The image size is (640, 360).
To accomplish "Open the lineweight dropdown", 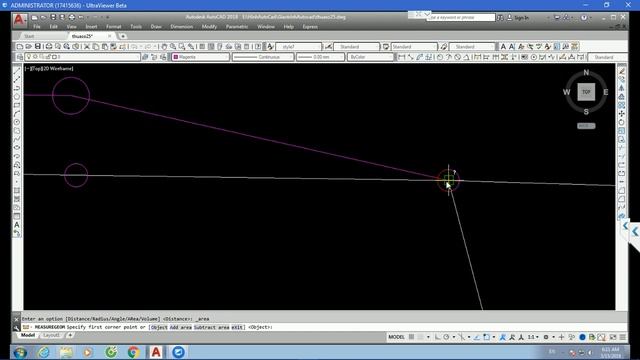I will click(x=320, y=57).
